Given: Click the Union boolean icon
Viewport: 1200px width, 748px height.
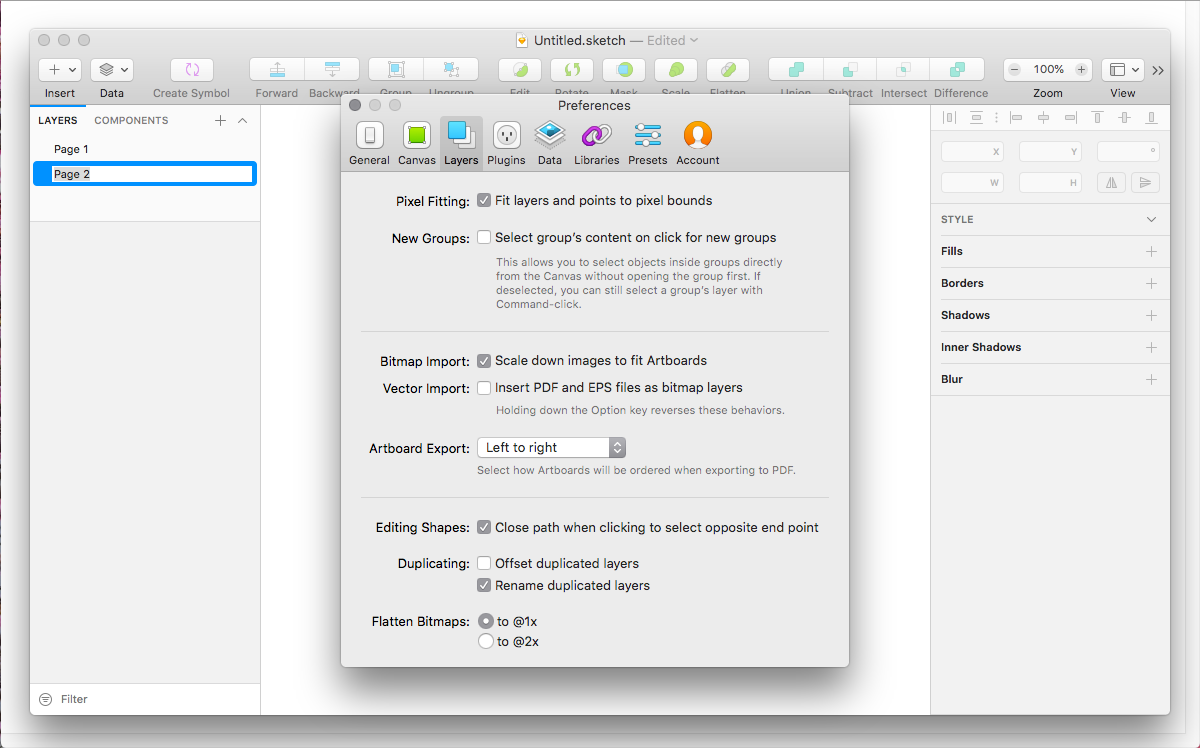Looking at the screenshot, I should click(x=796, y=70).
